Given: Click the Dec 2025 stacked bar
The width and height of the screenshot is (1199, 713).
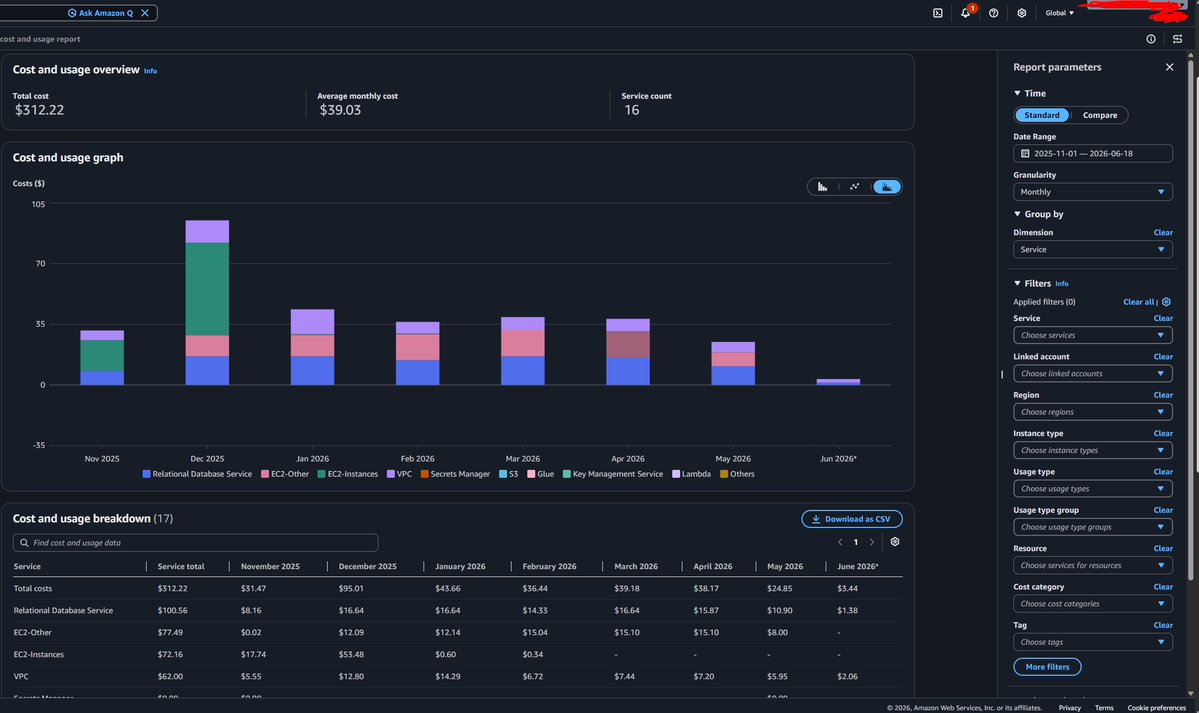Looking at the screenshot, I should pos(207,302).
